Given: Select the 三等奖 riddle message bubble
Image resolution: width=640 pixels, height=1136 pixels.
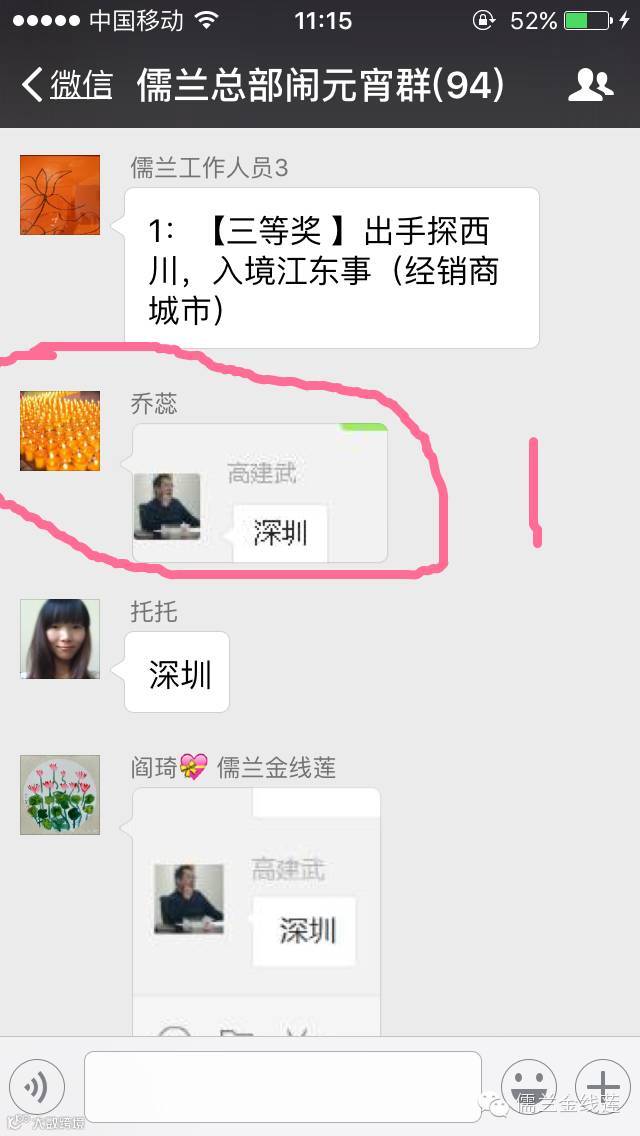Looking at the screenshot, I should pyautogui.click(x=332, y=268).
